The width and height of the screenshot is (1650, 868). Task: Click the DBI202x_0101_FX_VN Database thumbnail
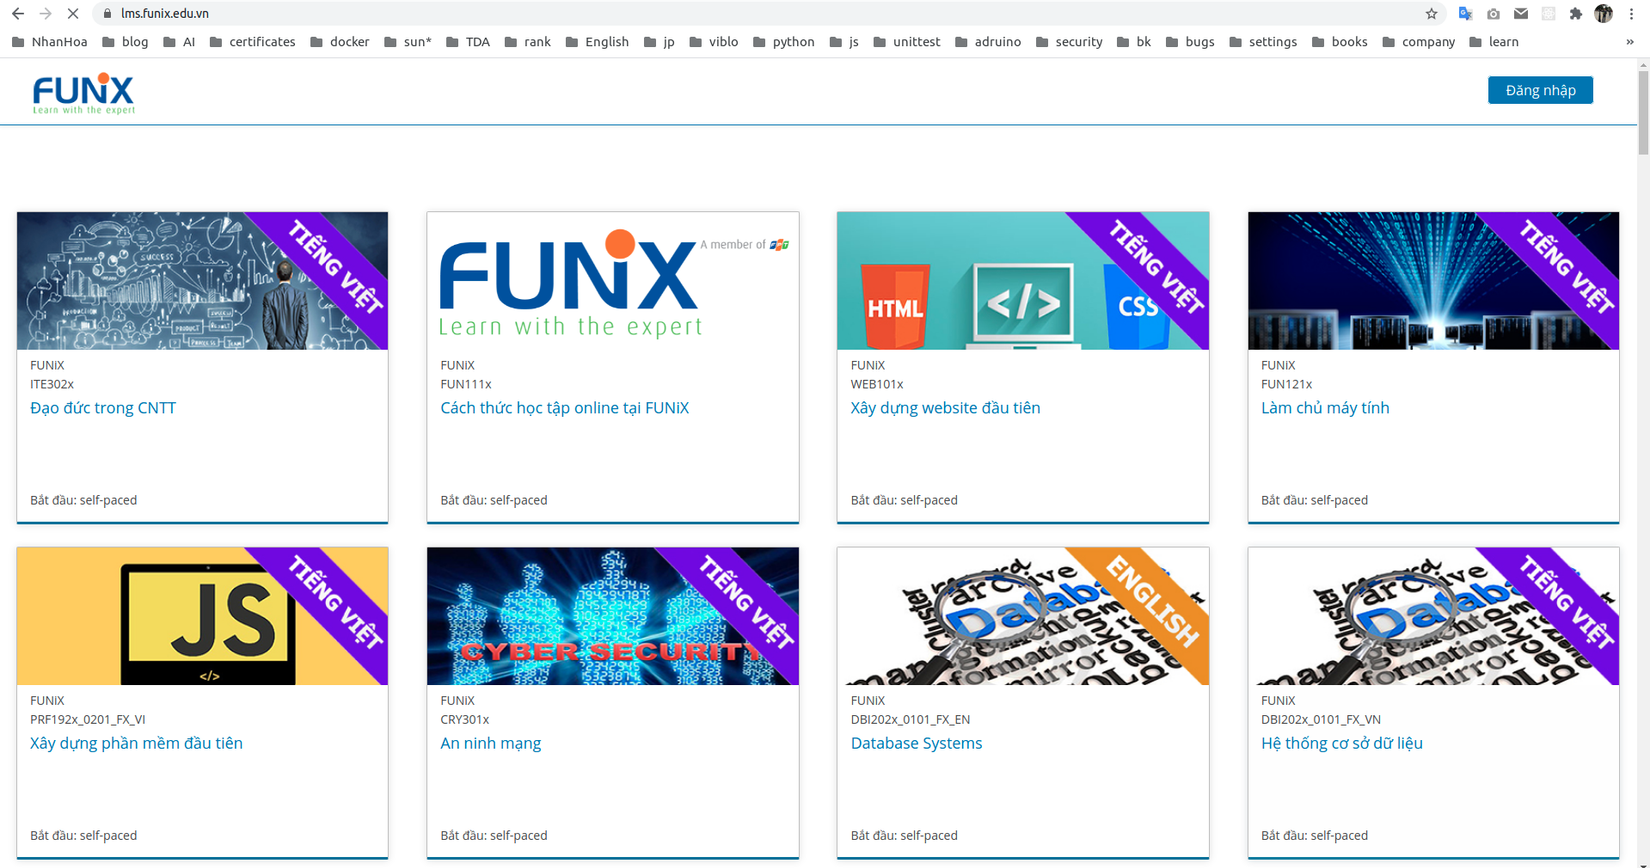pyautogui.click(x=1433, y=616)
